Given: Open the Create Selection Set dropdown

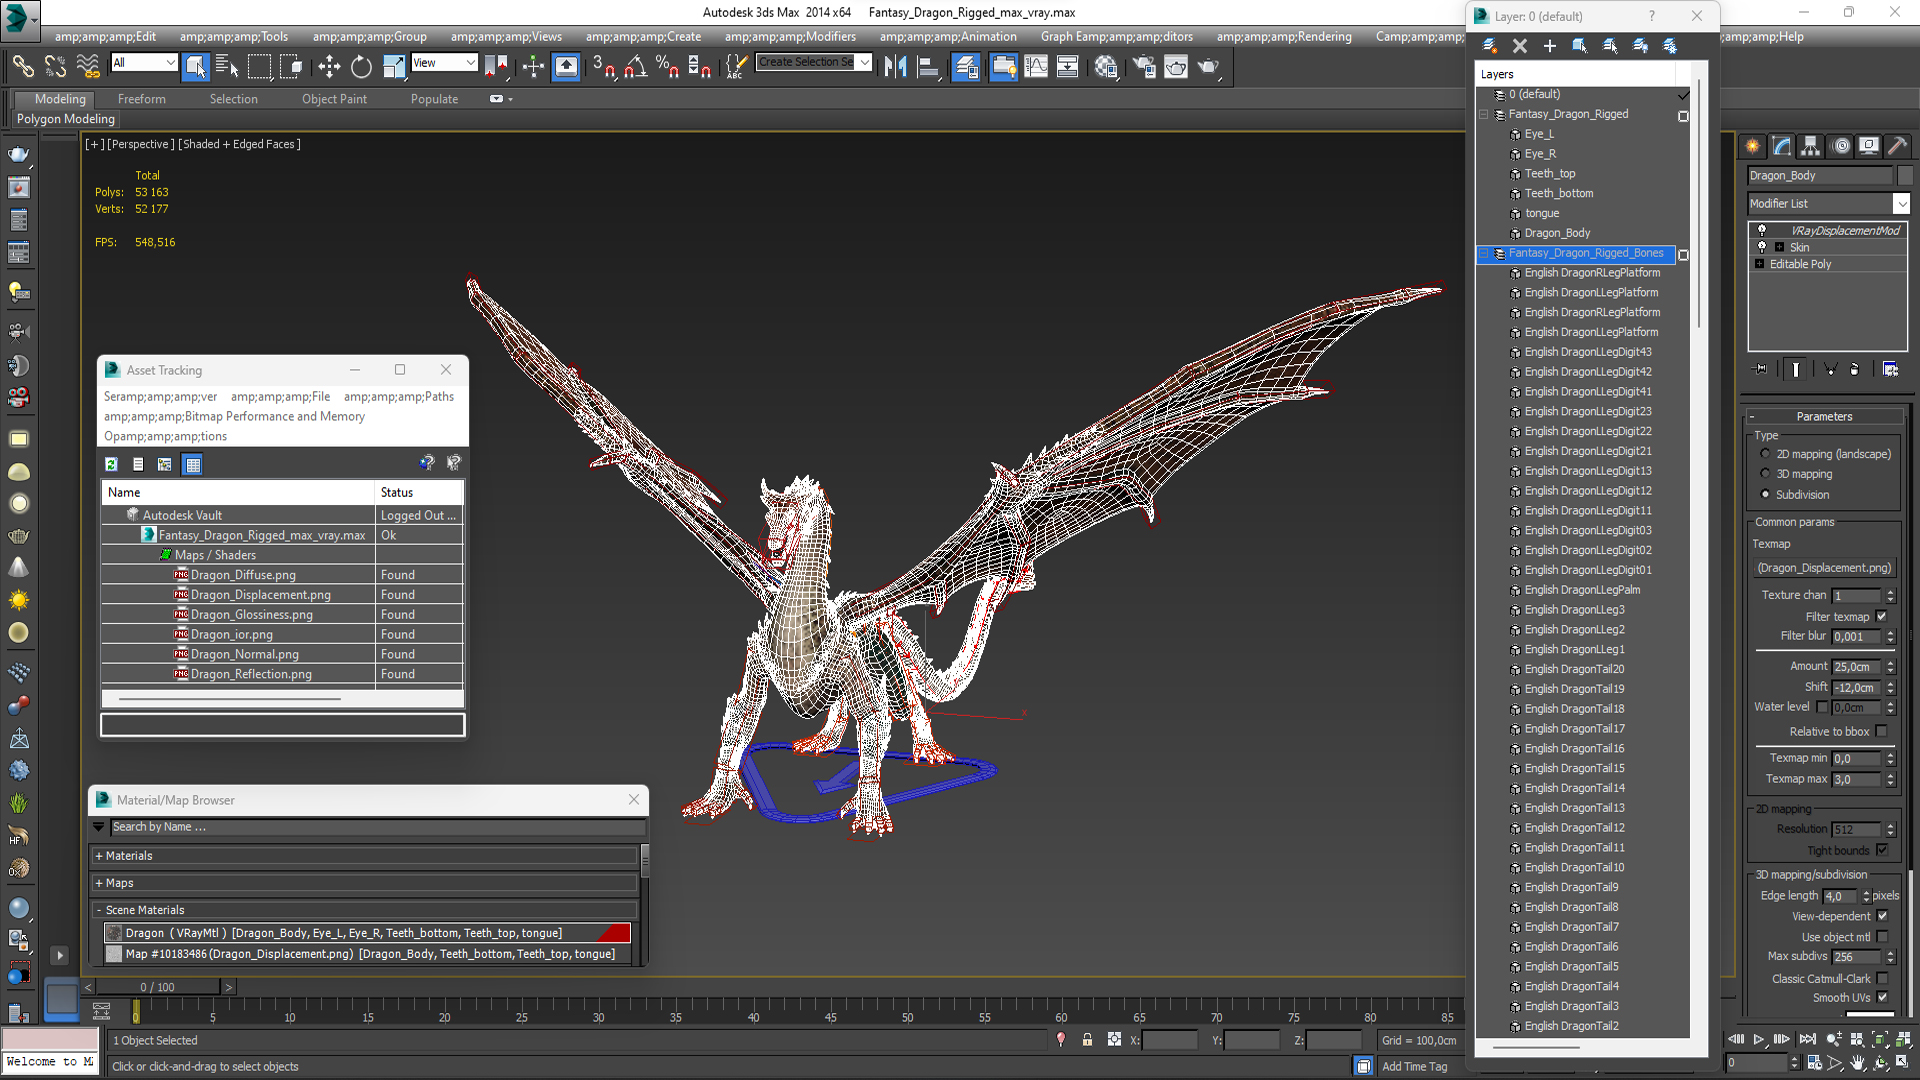Looking at the screenshot, I should pyautogui.click(x=865, y=62).
